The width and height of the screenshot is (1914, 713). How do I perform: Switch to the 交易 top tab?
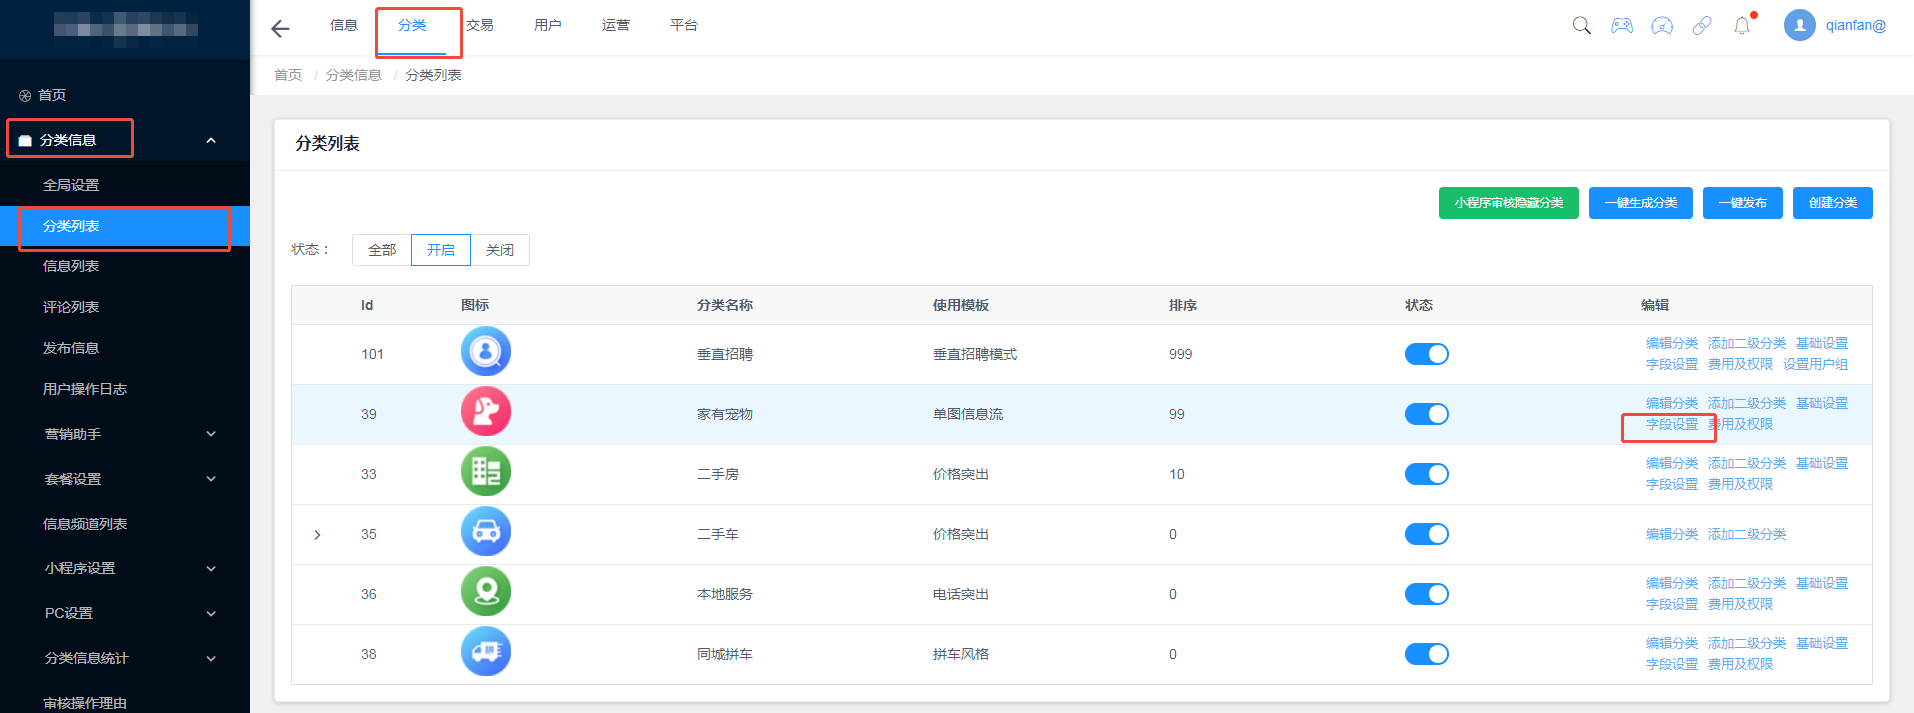coord(480,25)
